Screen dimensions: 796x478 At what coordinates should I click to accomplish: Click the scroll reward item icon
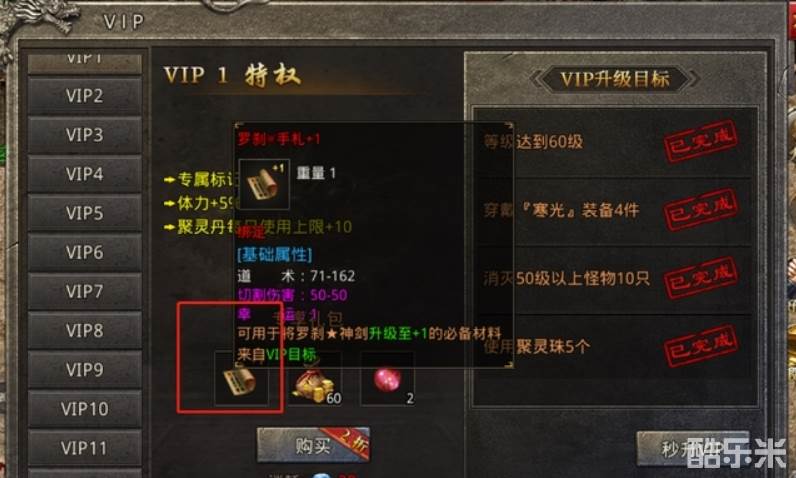[241, 380]
